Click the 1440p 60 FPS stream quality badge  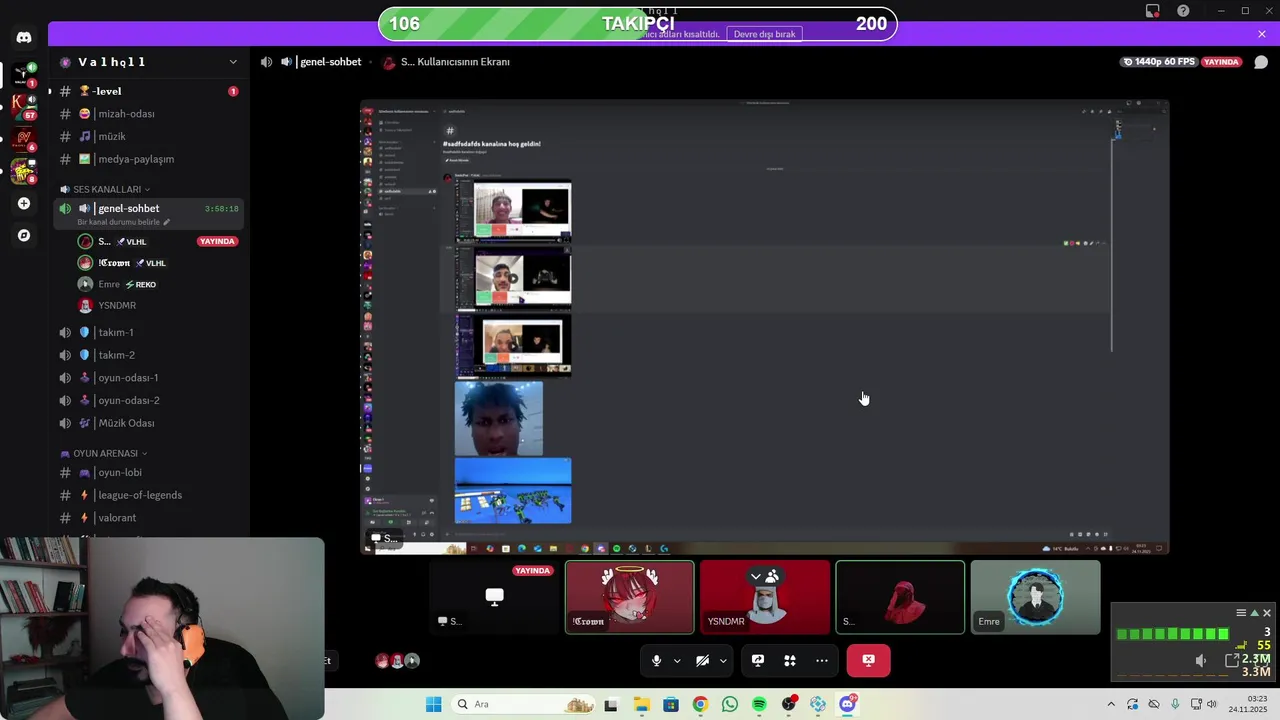coord(1159,62)
